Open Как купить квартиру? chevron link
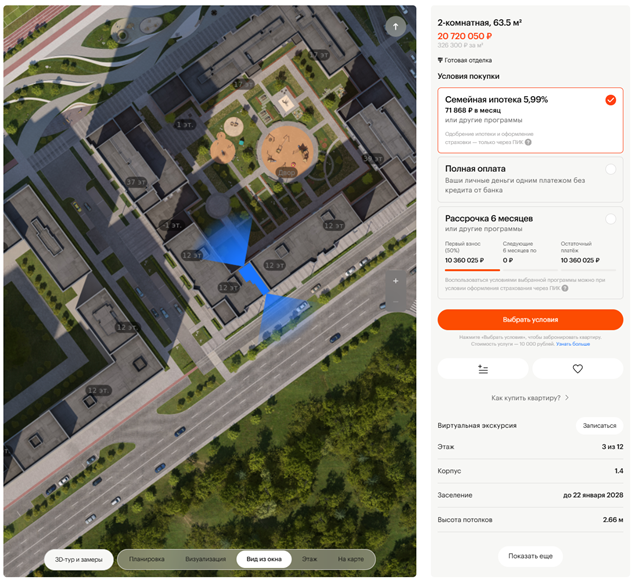This screenshot has height=581, width=634. tap(530, 398)
